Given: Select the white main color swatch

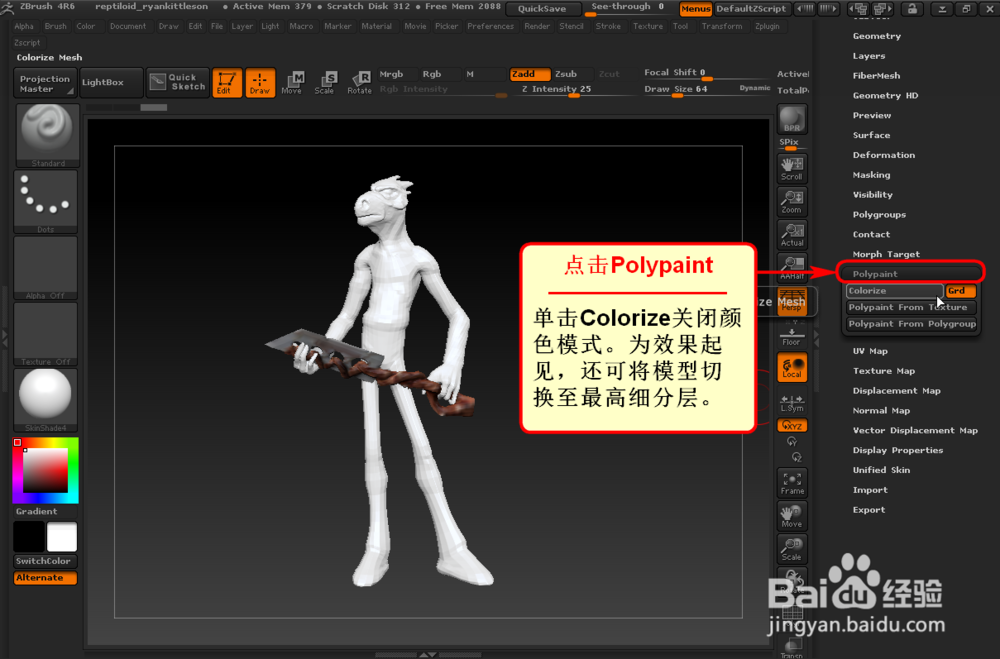Looking at the screenshot, I should point(62,537).
